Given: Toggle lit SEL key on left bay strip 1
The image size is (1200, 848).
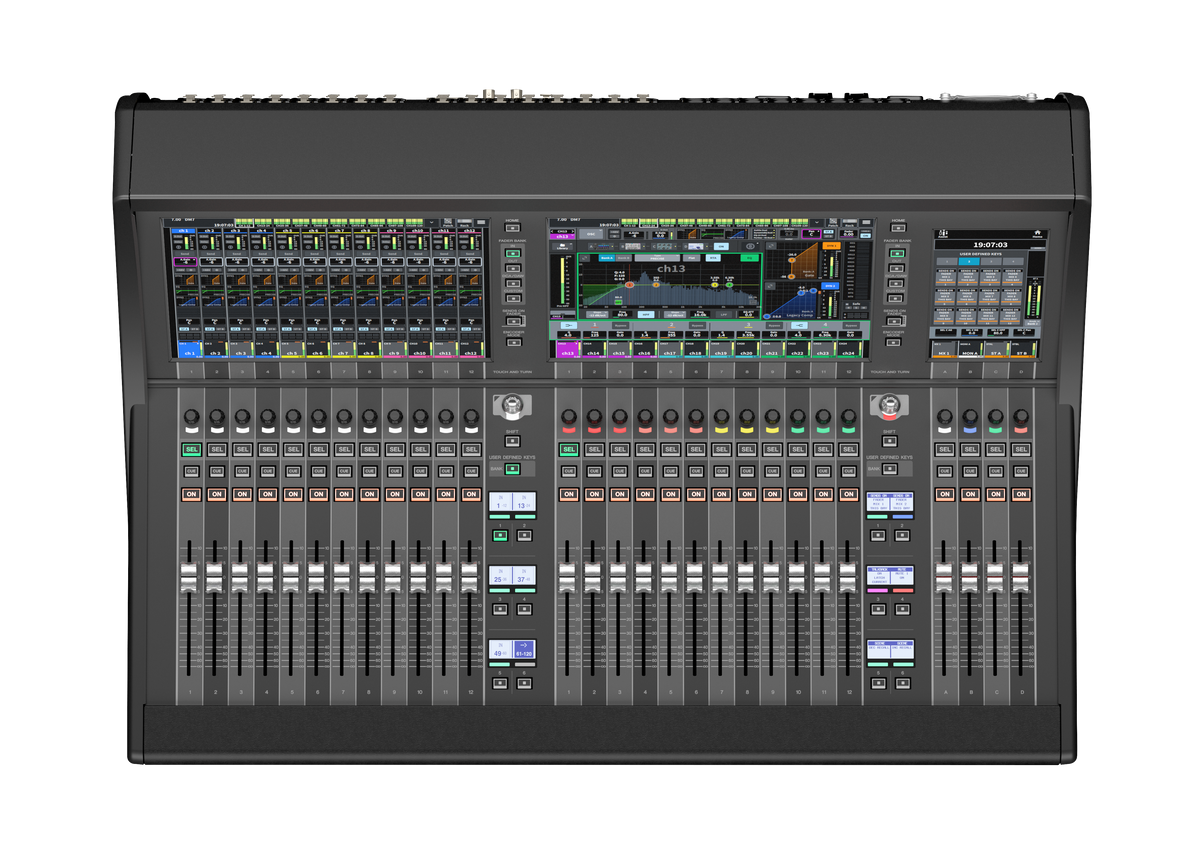Looking at the screenshot, I should pos(191,450).
